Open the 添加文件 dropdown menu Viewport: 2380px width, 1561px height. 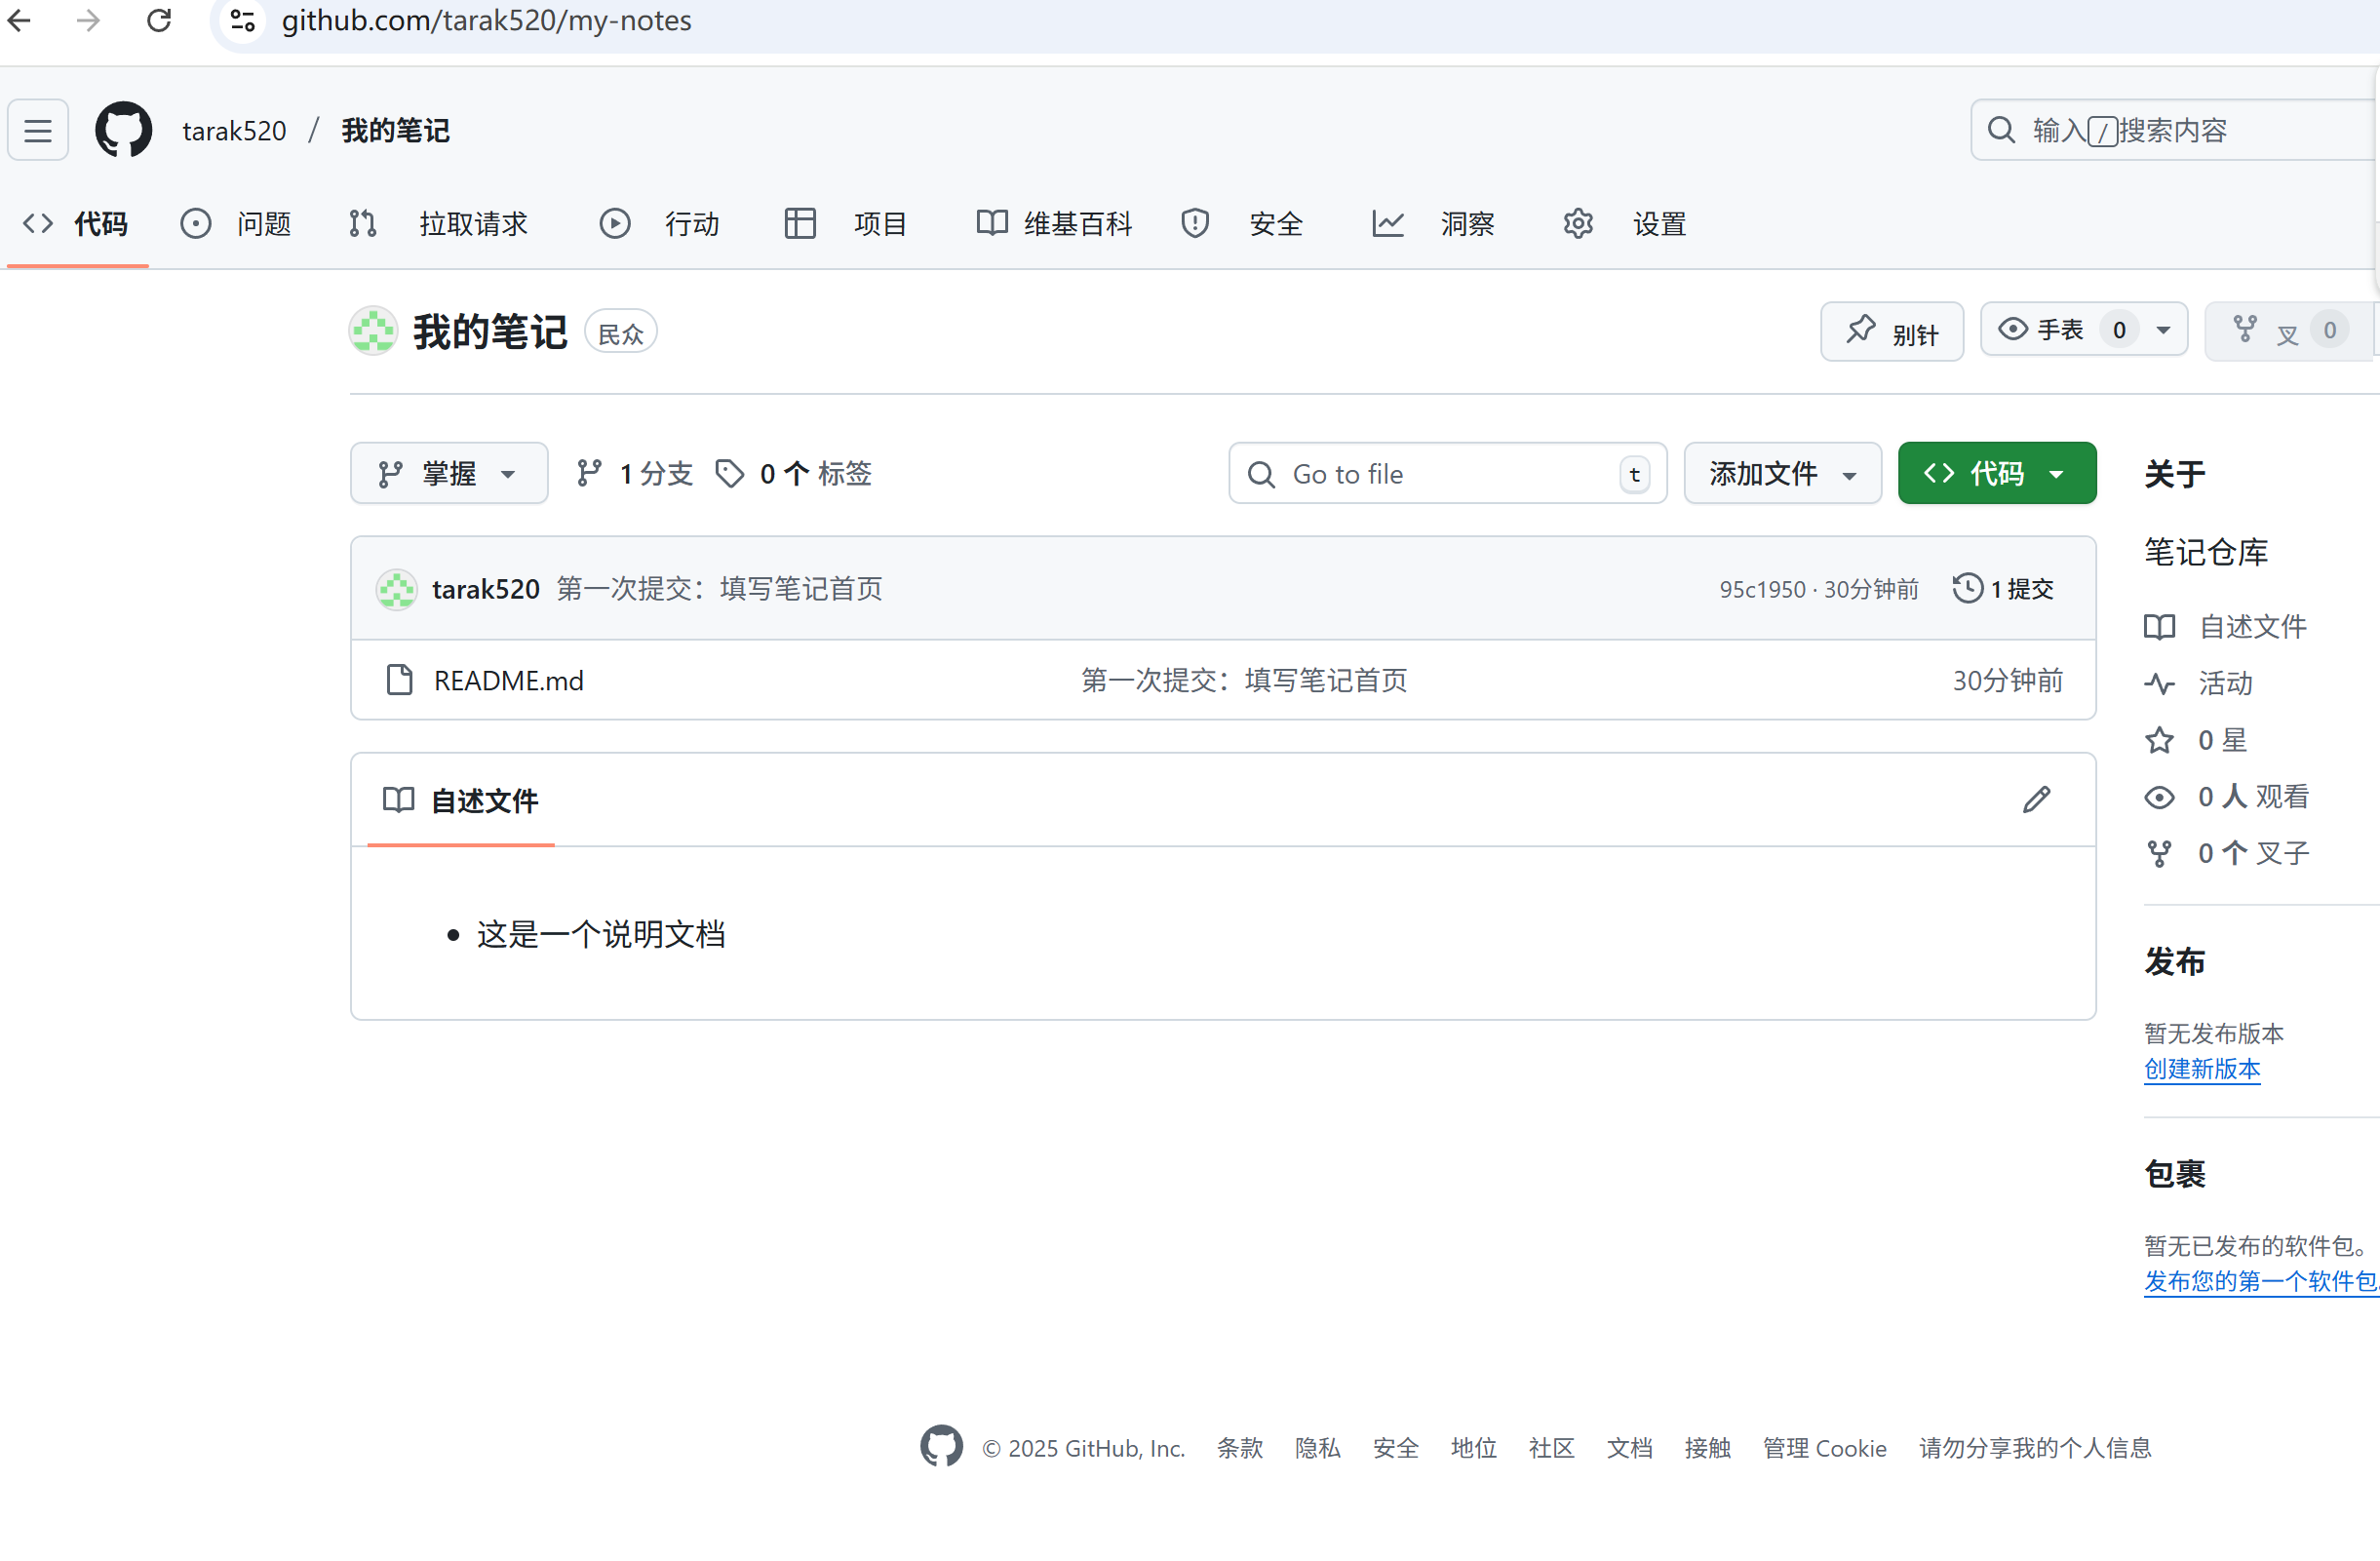tap(1781, 473)
